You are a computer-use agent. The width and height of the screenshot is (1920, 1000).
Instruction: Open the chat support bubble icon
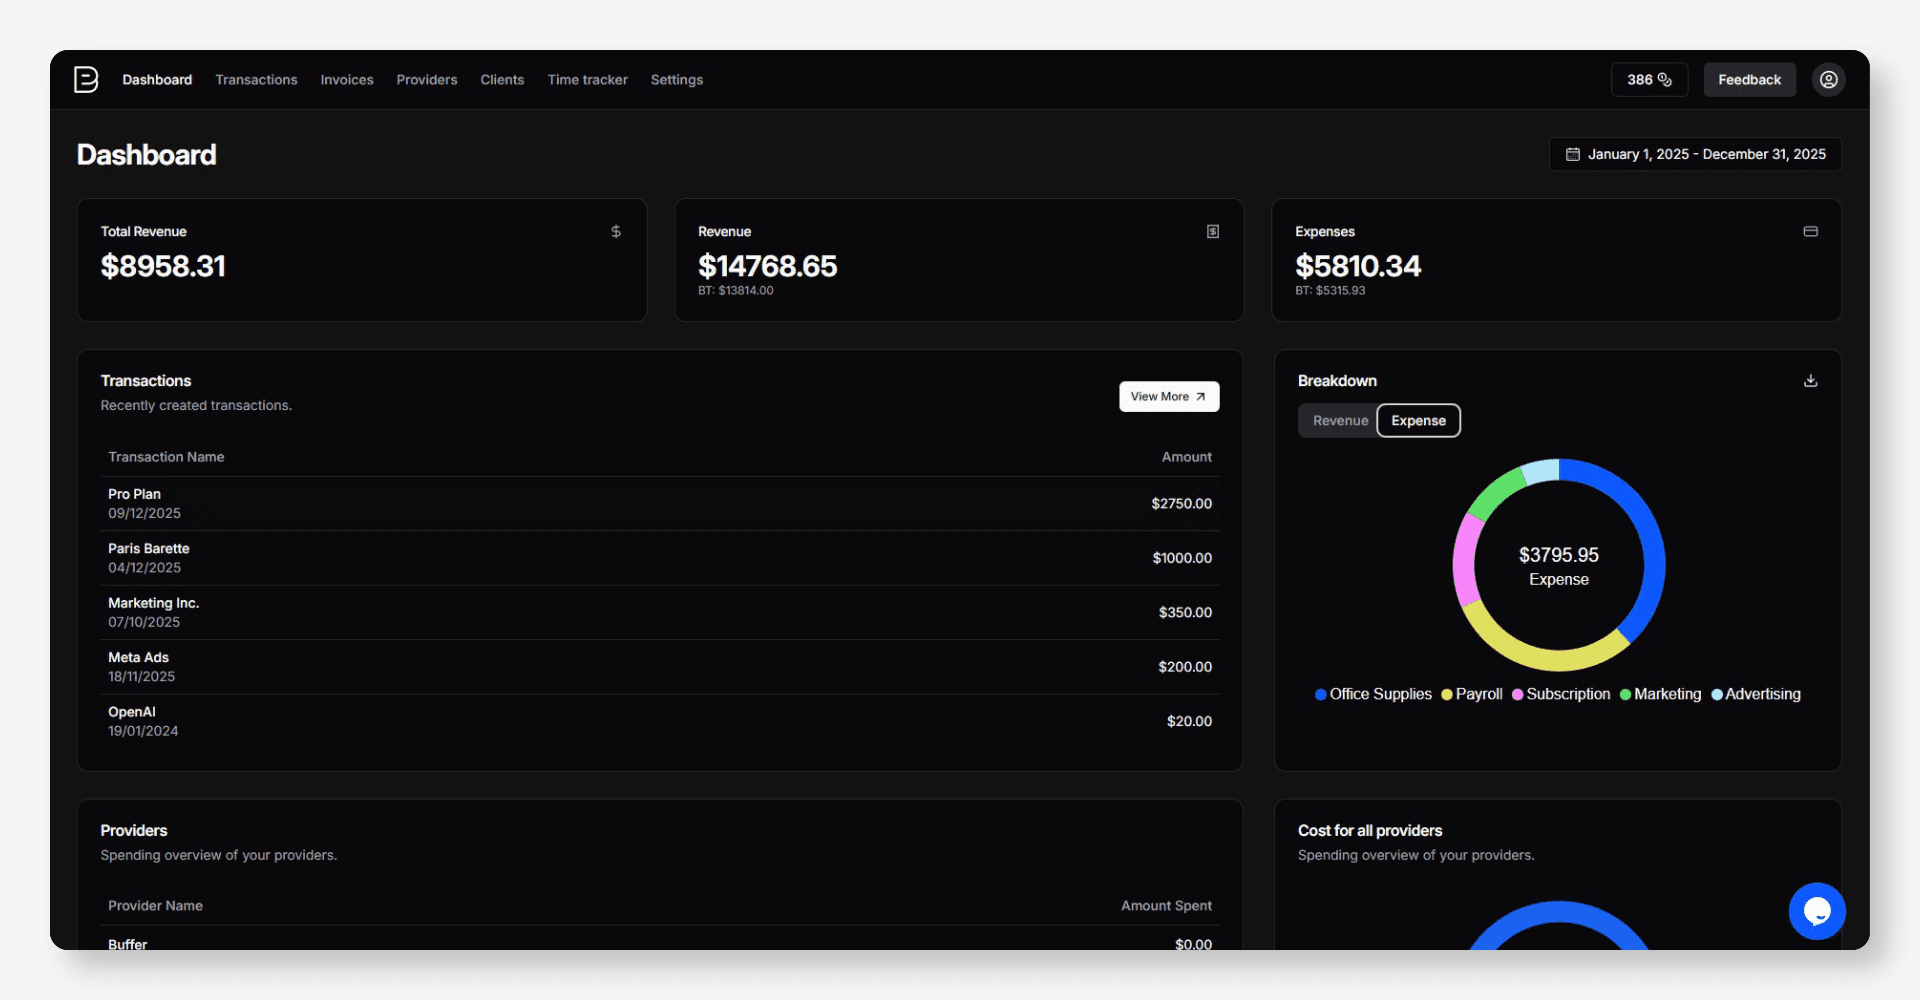pos(1817,911)
